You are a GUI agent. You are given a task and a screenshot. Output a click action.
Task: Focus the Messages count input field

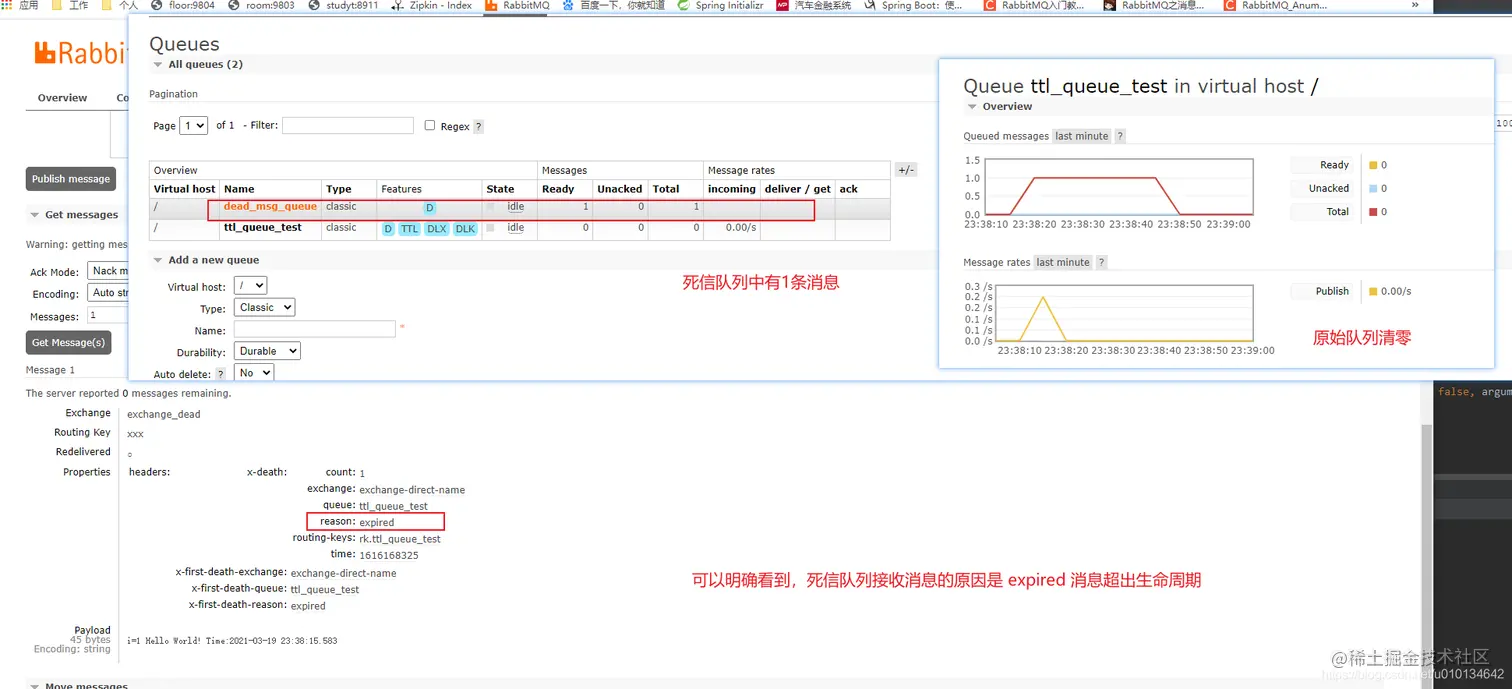[x=108, y=315]
